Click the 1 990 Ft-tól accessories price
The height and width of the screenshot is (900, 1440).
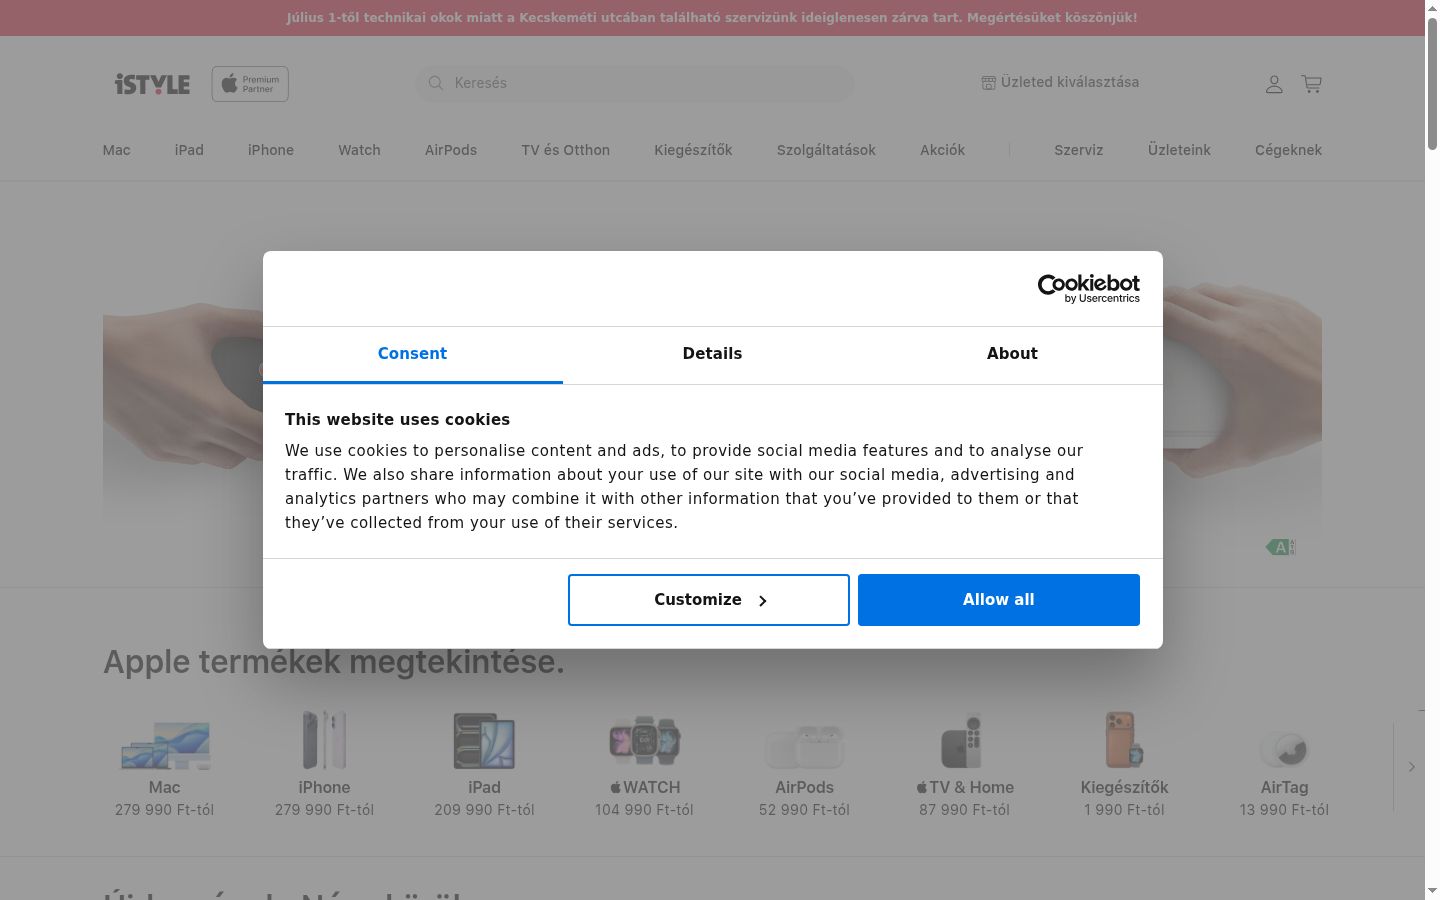tap(1124, 810)
